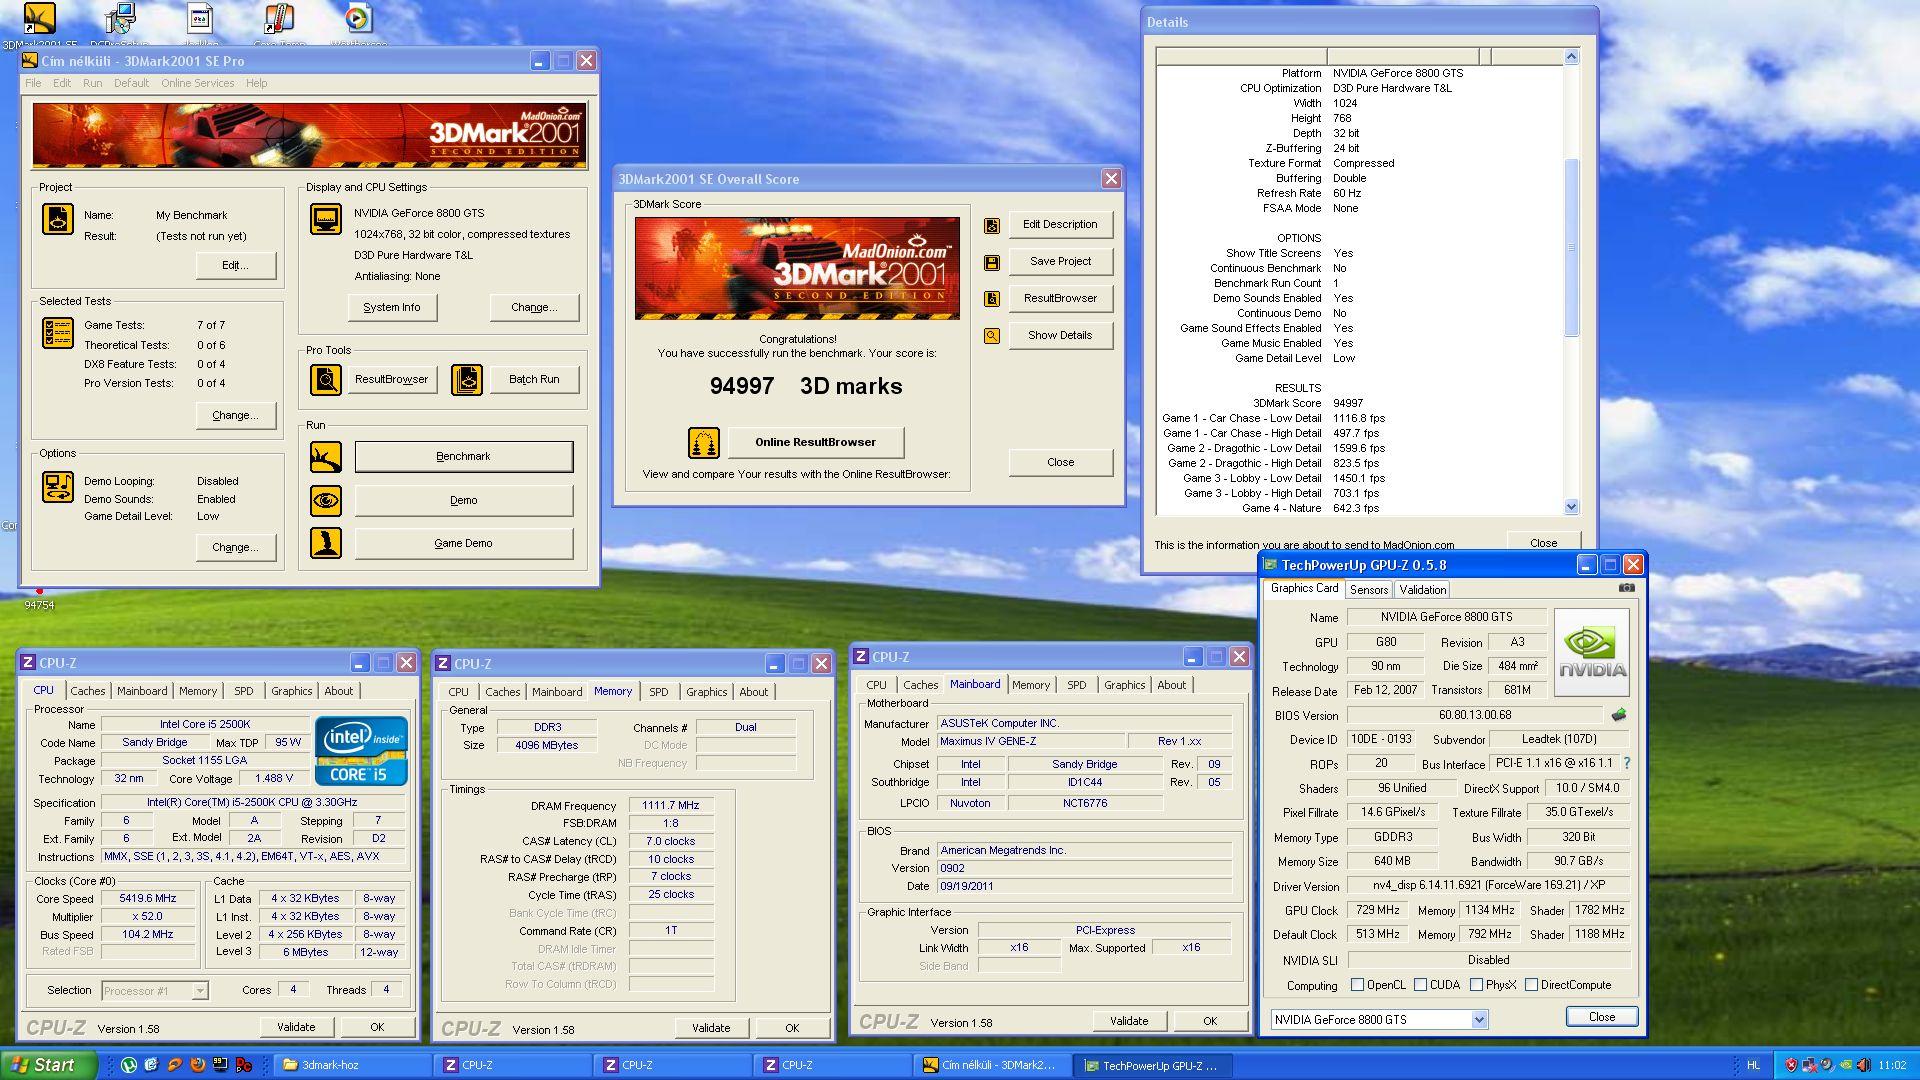Click the Firefox quick launch icon in taskbar
The width and height of the screenshot is (1920, 1080).
coord(197,1065)
